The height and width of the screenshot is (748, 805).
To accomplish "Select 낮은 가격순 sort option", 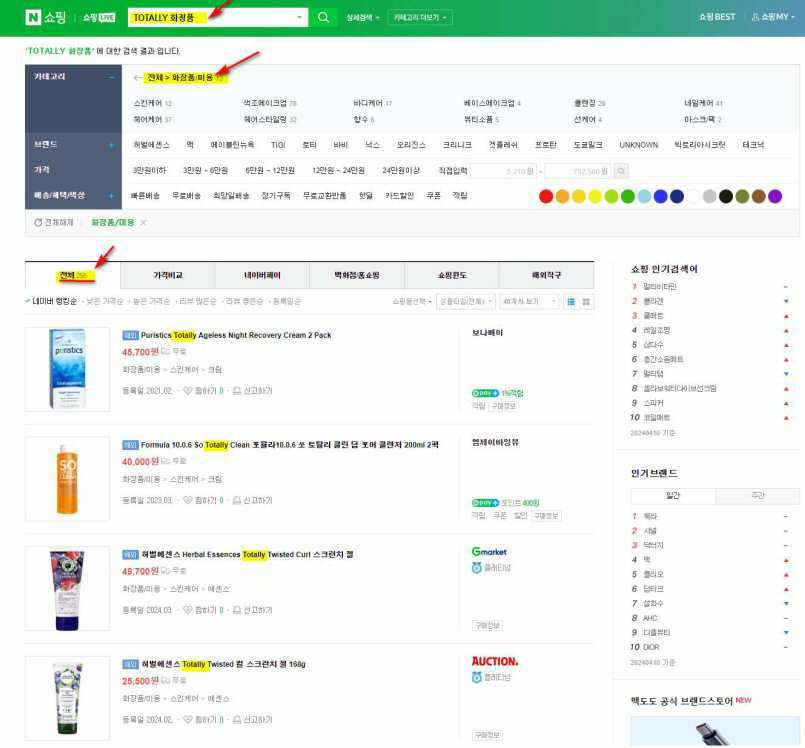I will coord(105,301).
